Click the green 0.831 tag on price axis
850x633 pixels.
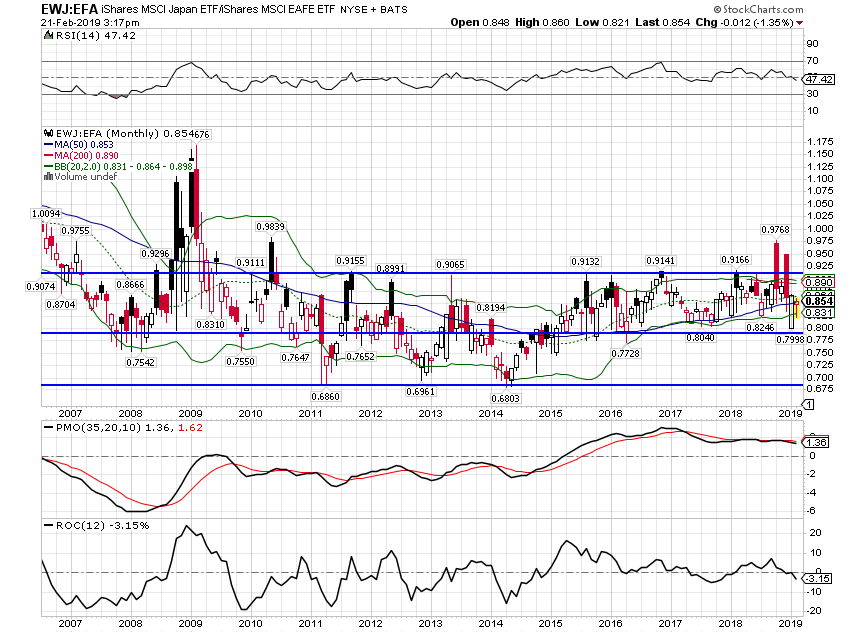point(819,313)
